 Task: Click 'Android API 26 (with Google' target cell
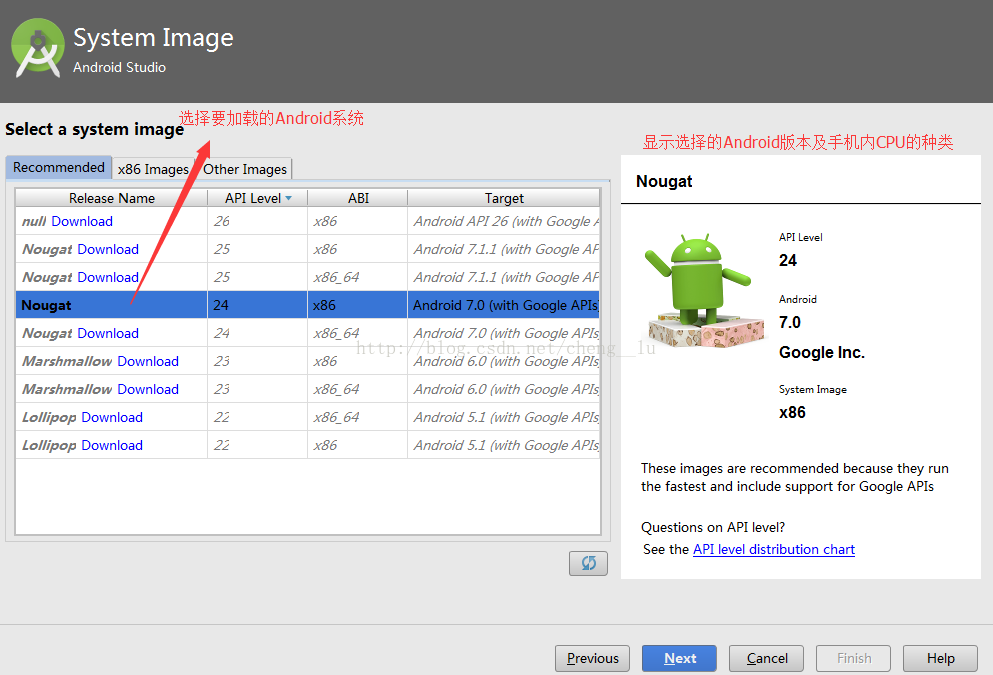tap(505, 221)
